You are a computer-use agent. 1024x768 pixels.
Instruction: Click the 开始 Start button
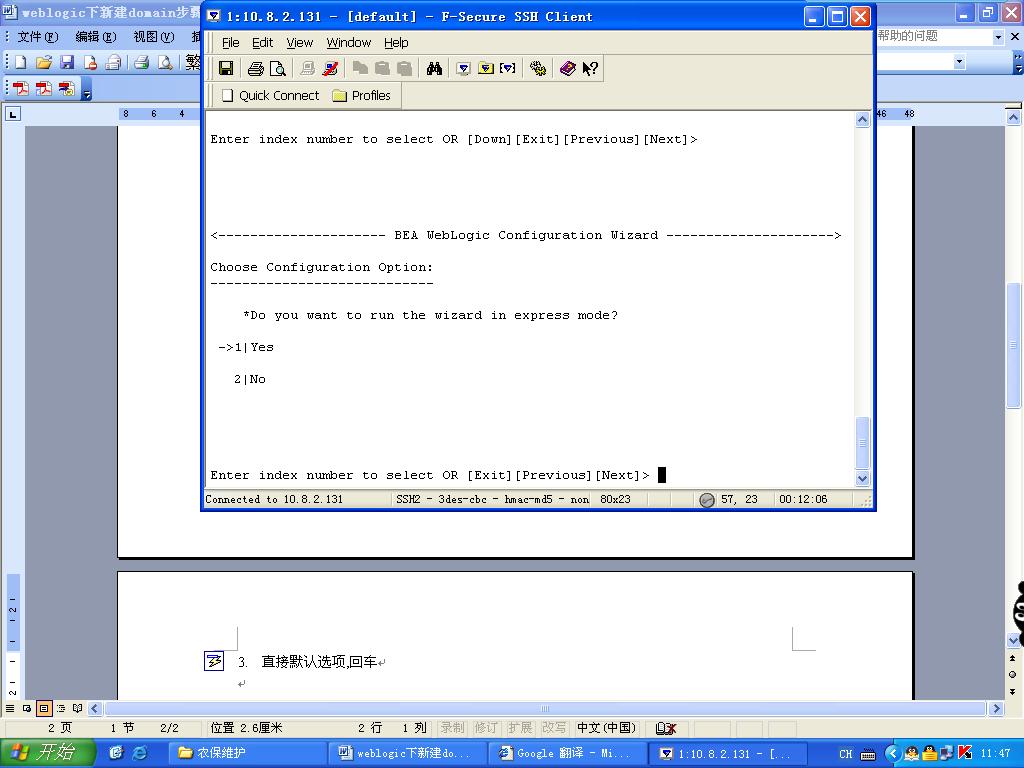click(48, 753)
